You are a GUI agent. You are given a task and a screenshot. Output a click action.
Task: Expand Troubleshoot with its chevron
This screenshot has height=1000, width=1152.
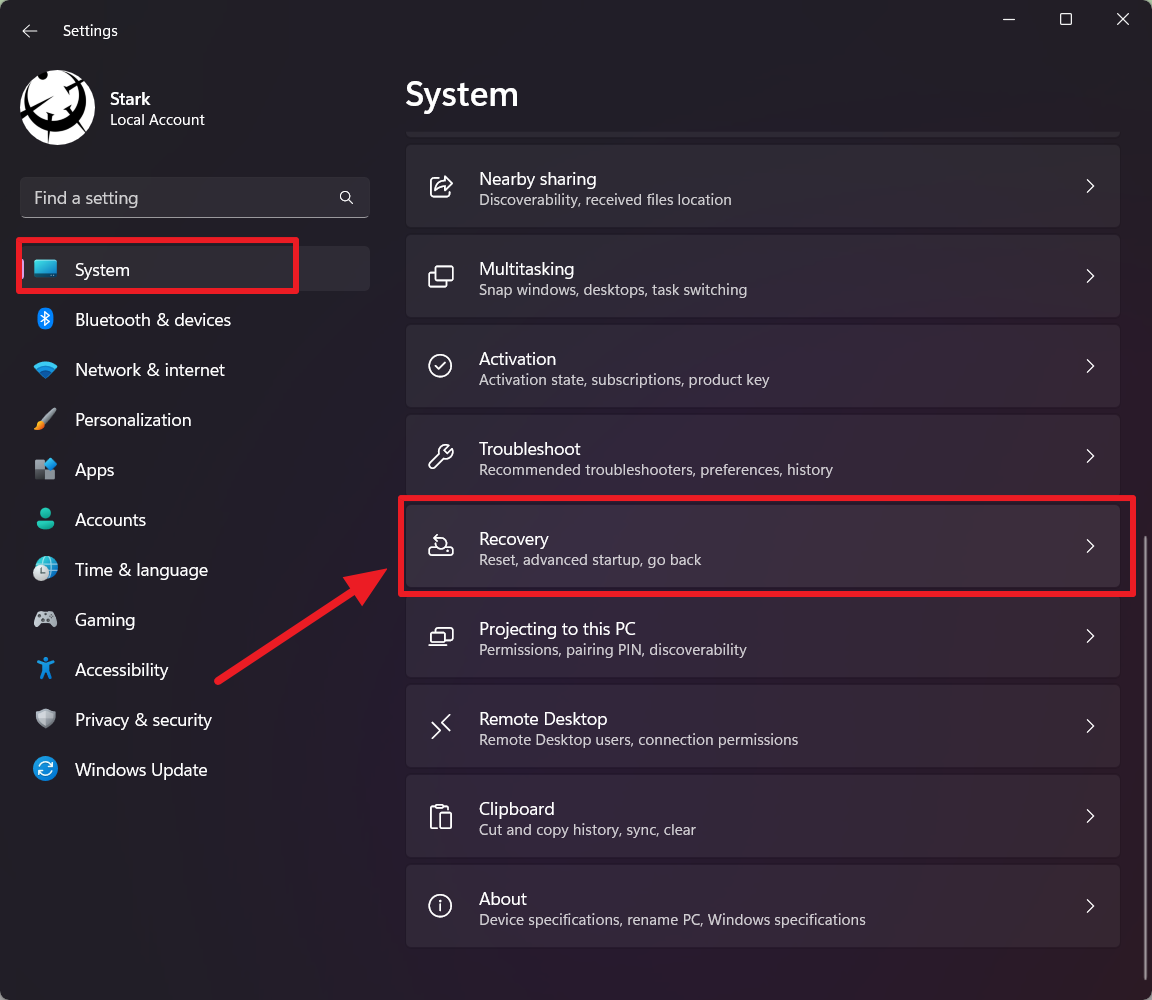[x=1090, y=456]
